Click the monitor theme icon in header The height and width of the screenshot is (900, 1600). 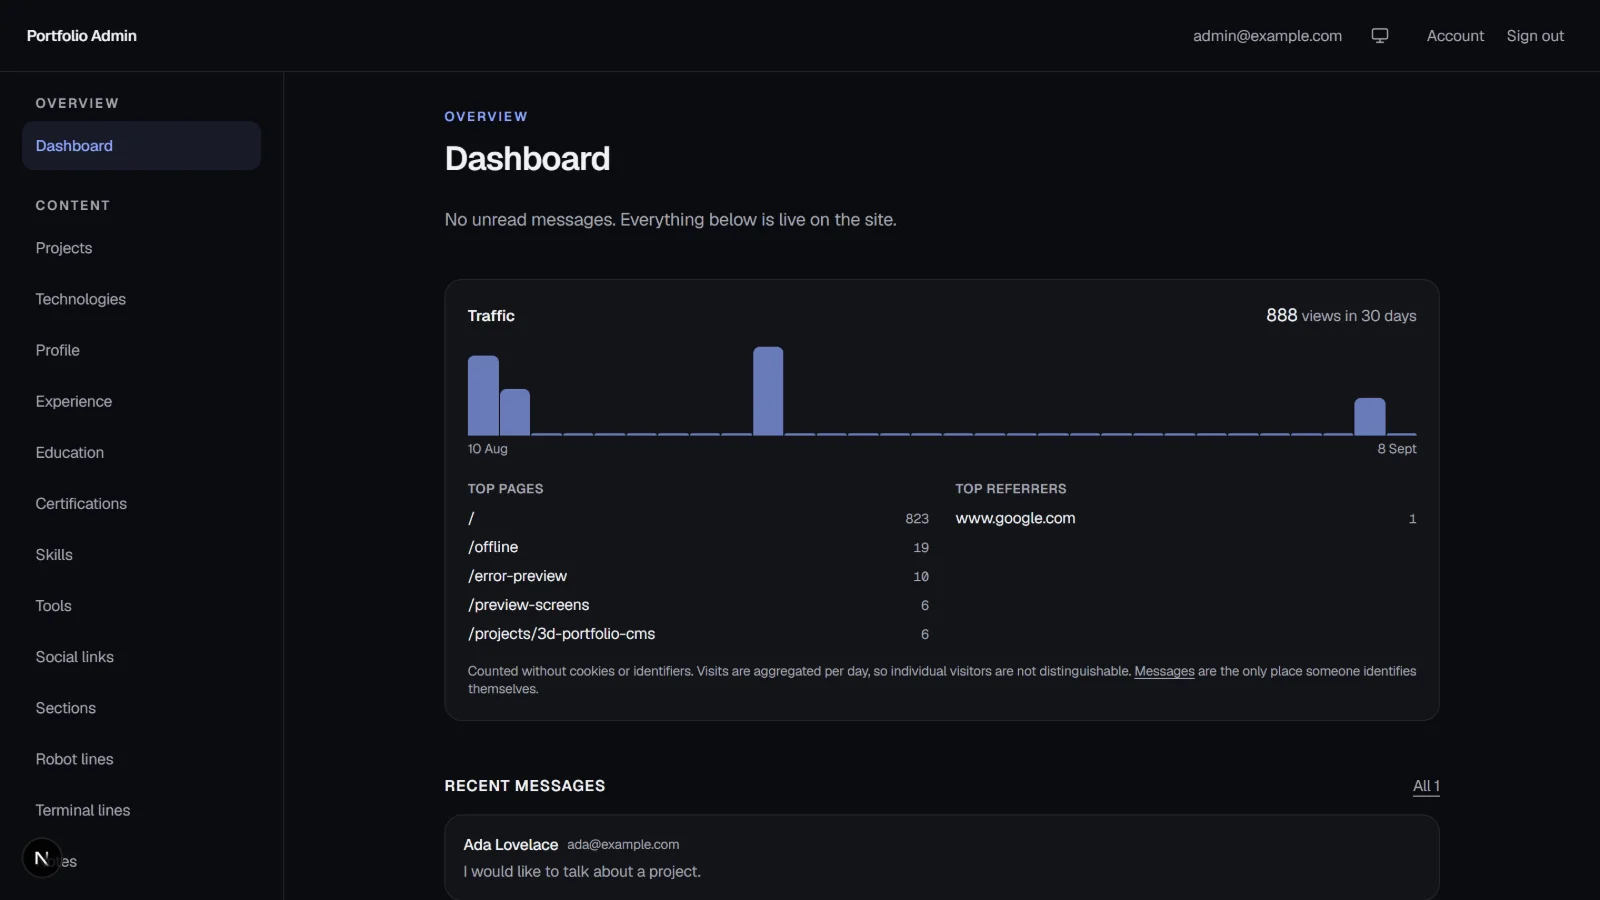pos(1380,36)
